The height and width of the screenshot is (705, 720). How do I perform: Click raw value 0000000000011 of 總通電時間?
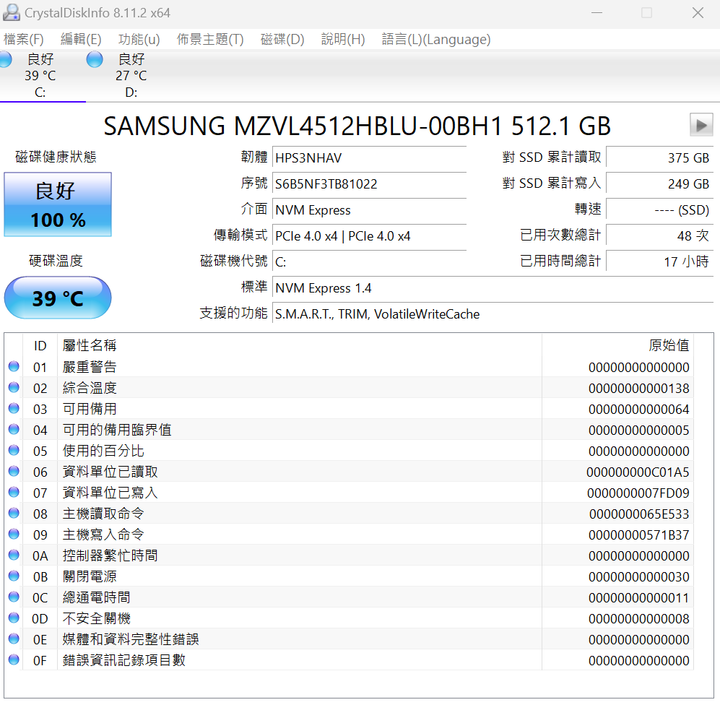639,598
